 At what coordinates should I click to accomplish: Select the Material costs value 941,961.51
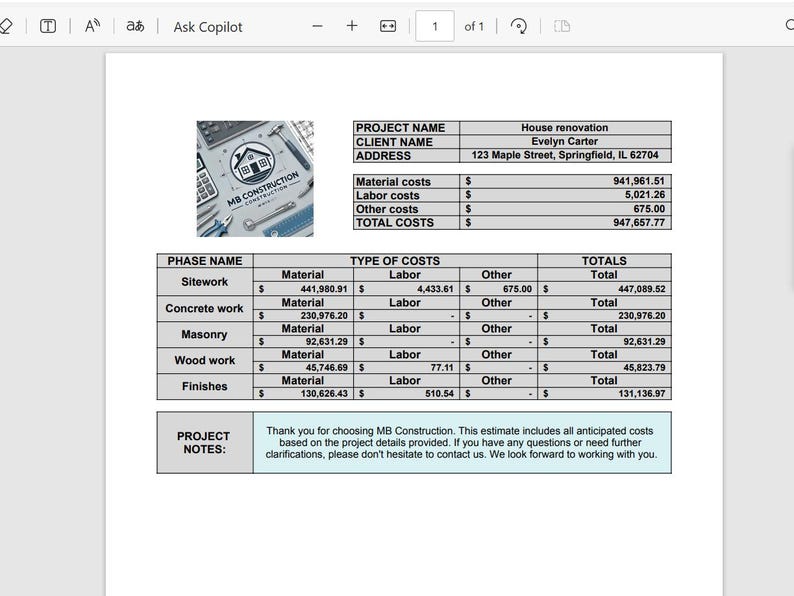(639, 181)
